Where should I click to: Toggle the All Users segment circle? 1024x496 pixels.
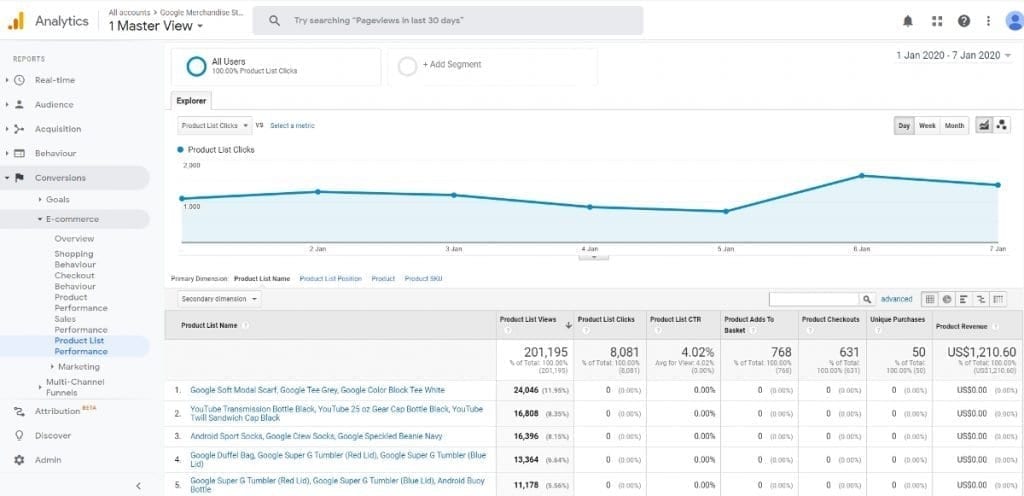pyautogui.click(x=196, y=67)
